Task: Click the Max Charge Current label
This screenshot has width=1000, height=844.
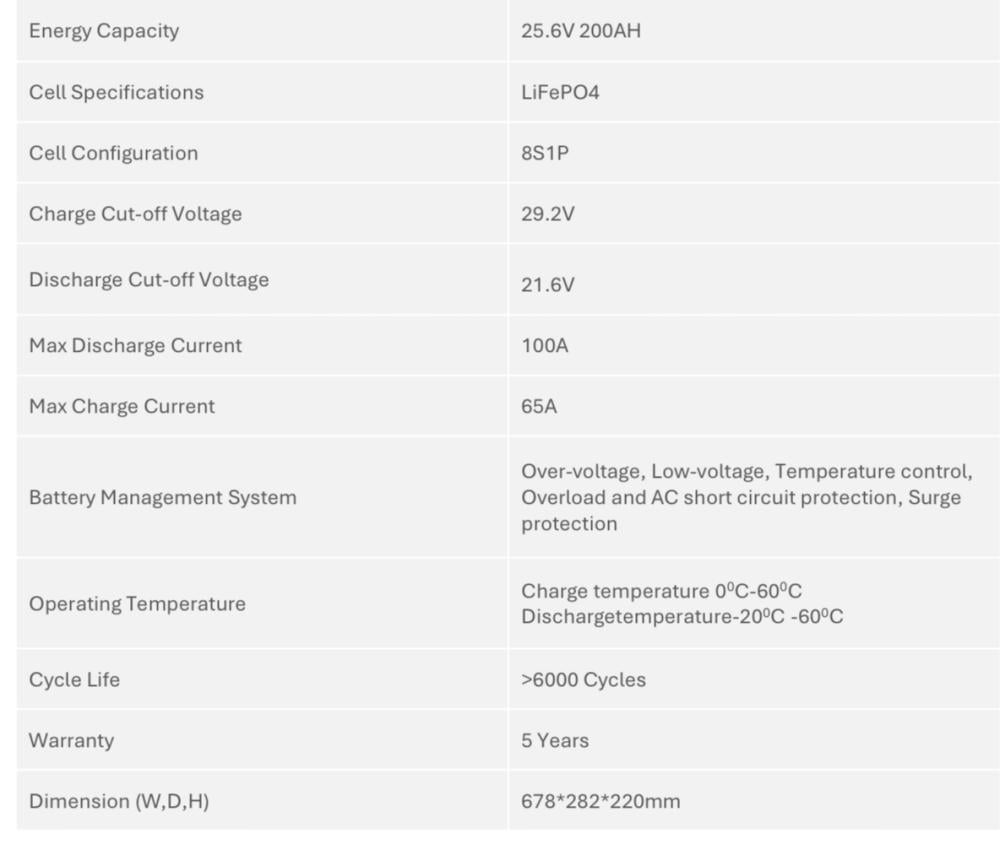Action: tap(122, 407)
